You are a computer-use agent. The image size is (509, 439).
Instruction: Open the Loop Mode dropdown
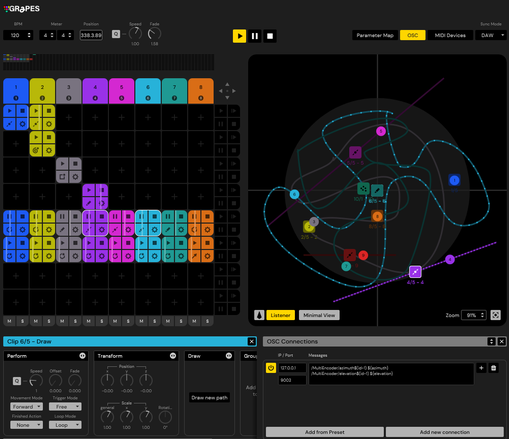pyautogui.click(x=65, y=425)
